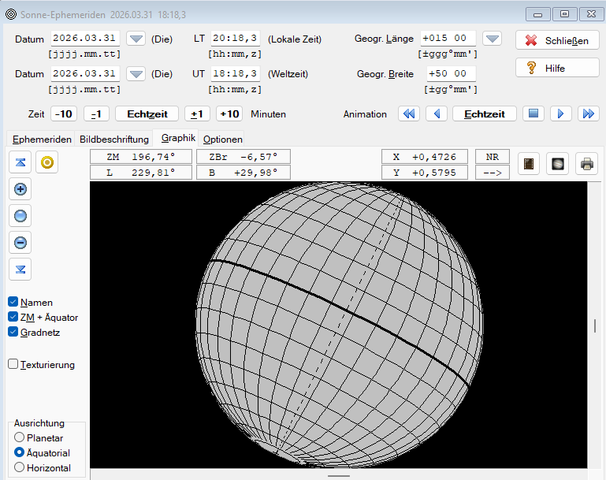Enable the Texturierung checkbox

pos(13,365)
